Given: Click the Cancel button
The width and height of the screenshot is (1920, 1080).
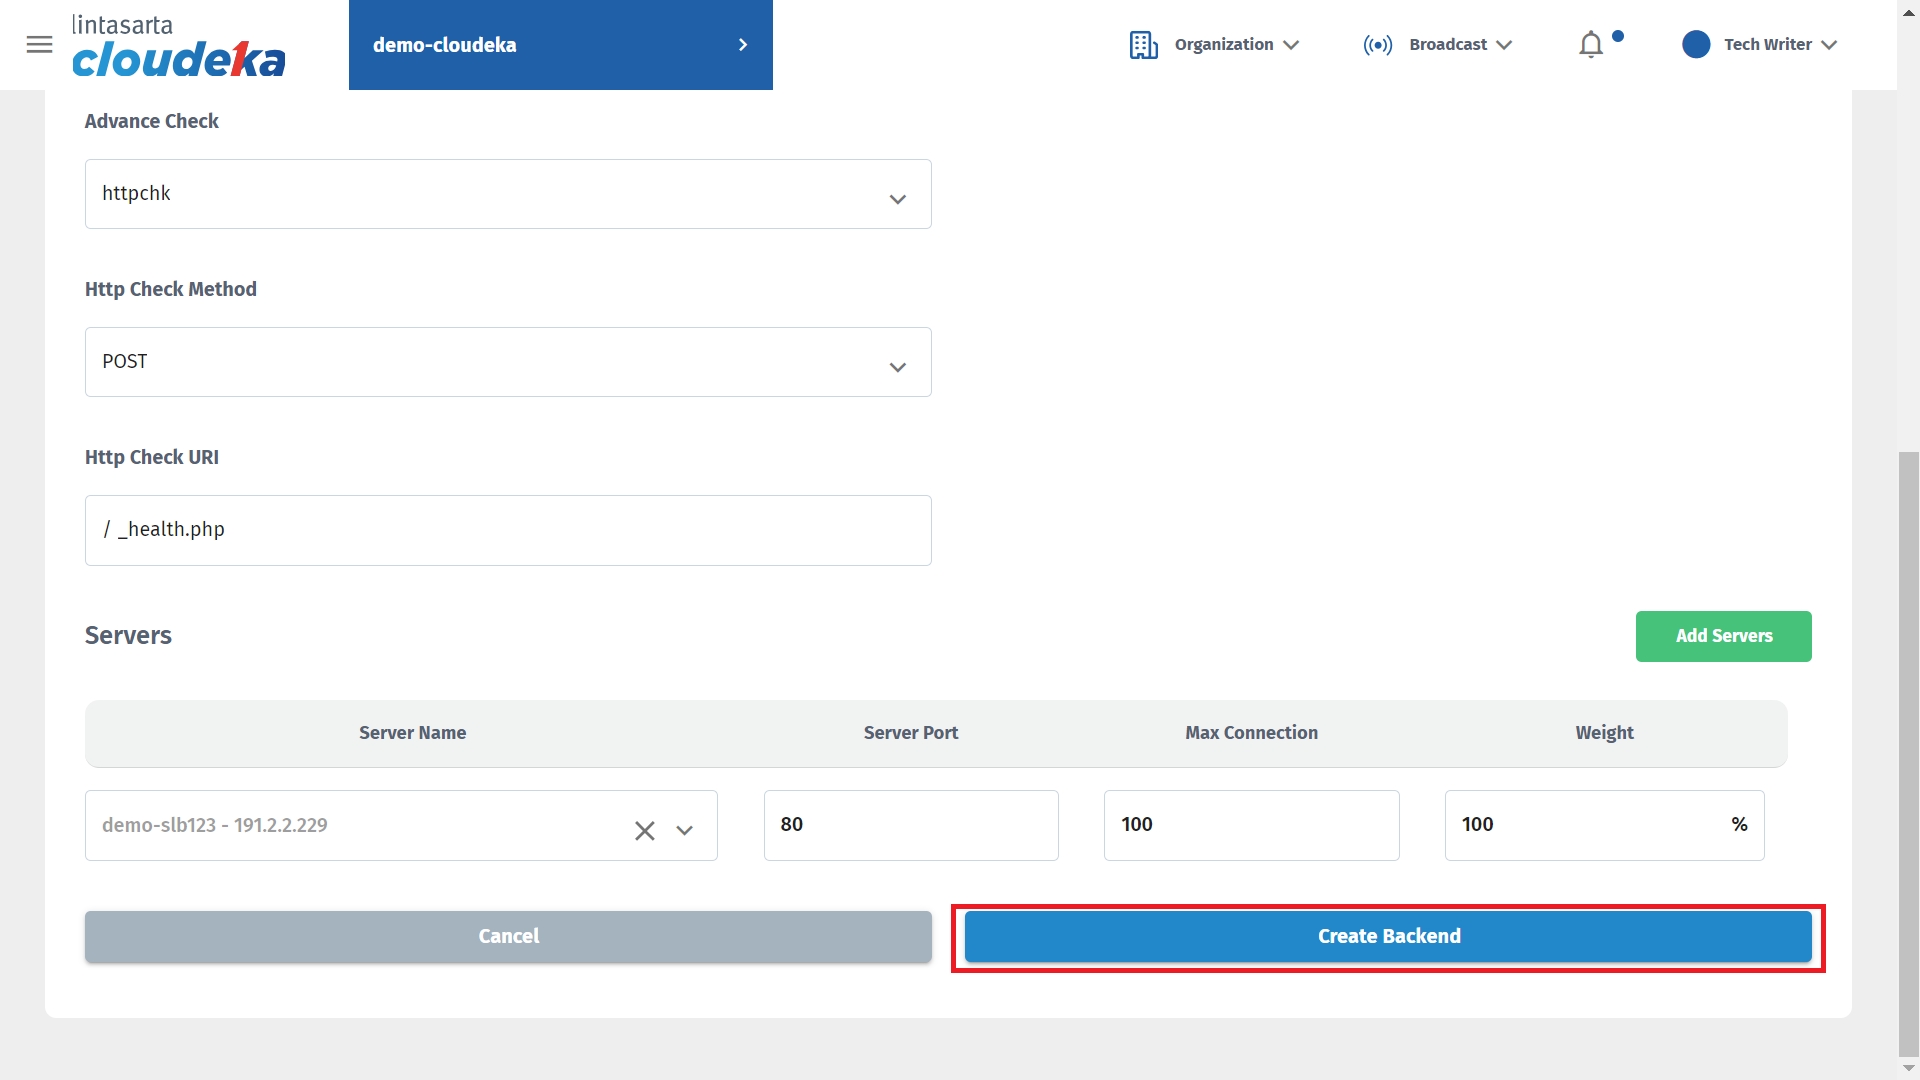Looking at the screenshot, I should 508,937.
